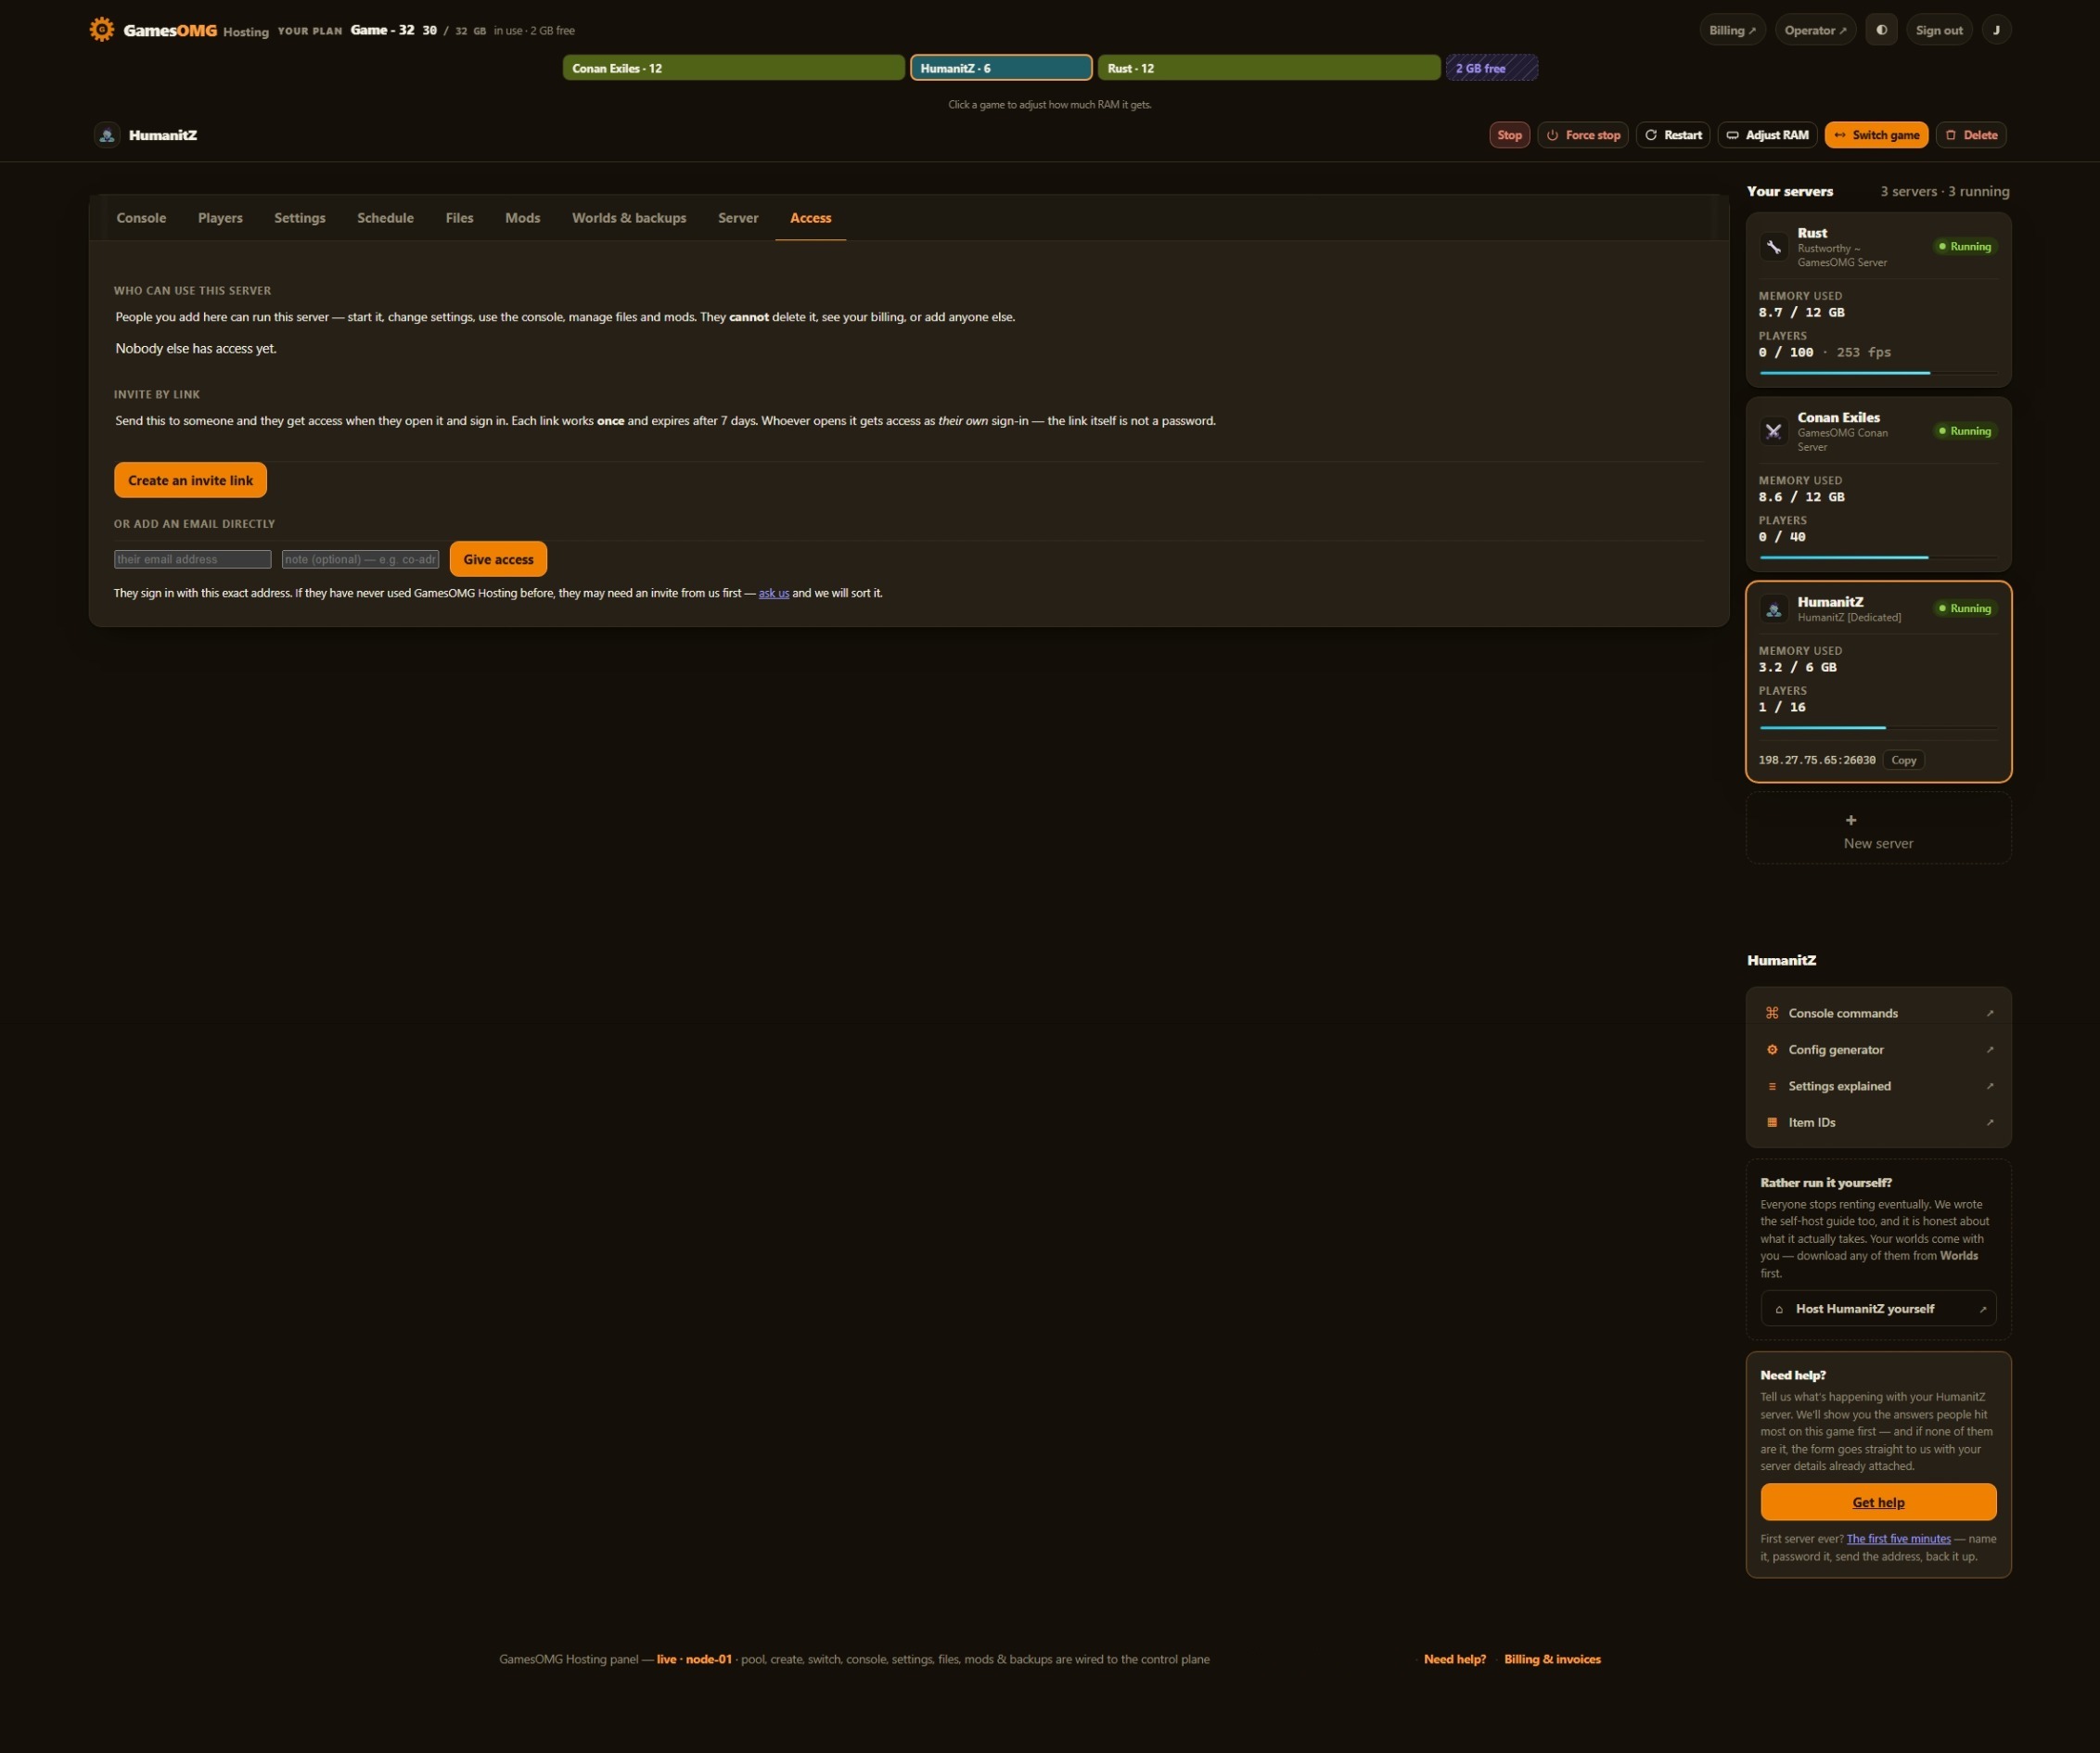Restart the HumanitZ server
This screenshot has height=1753, width=2100.
[1673, 135]
